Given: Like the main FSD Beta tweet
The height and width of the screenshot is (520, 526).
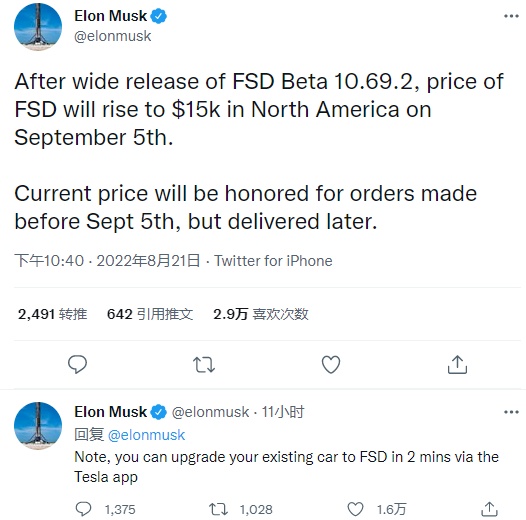Looking at the screenshot, I should point(331,364).
